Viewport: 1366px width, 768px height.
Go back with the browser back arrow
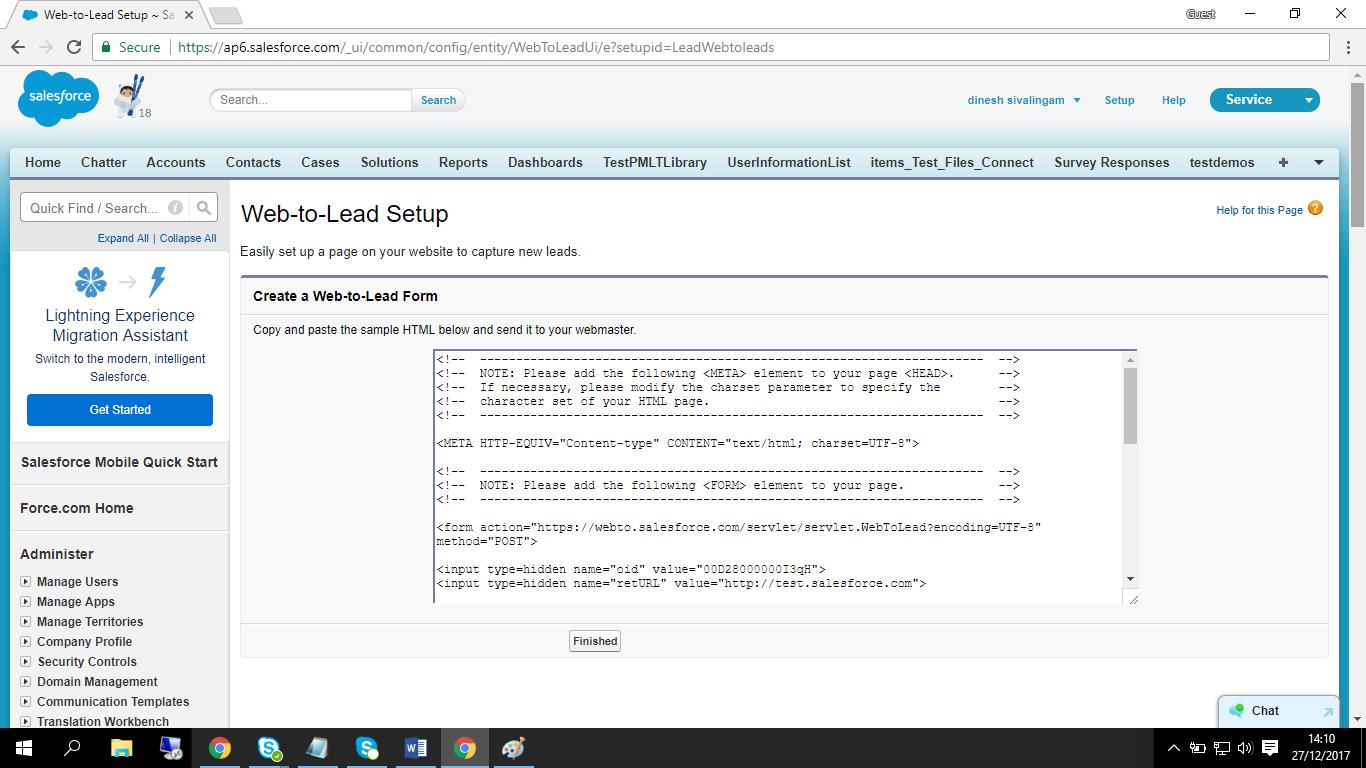[18, 47]
